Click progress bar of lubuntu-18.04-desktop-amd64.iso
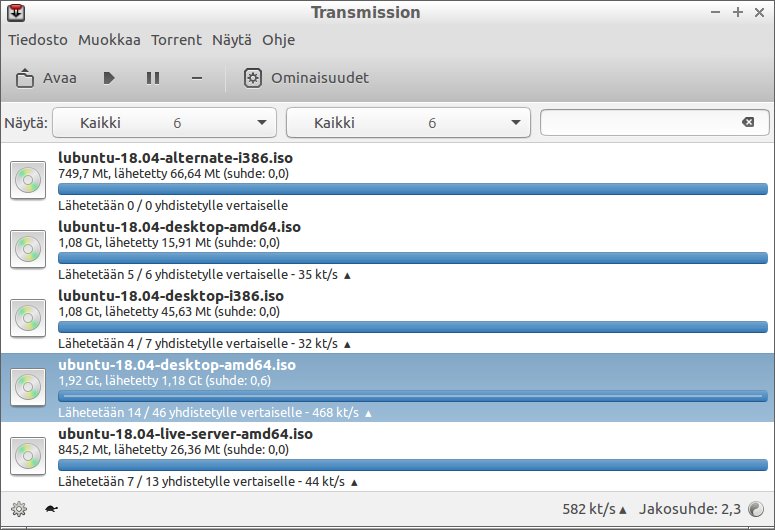Image resolution: width=775 pixels, height=530 pixels. (x=413, y=258)
